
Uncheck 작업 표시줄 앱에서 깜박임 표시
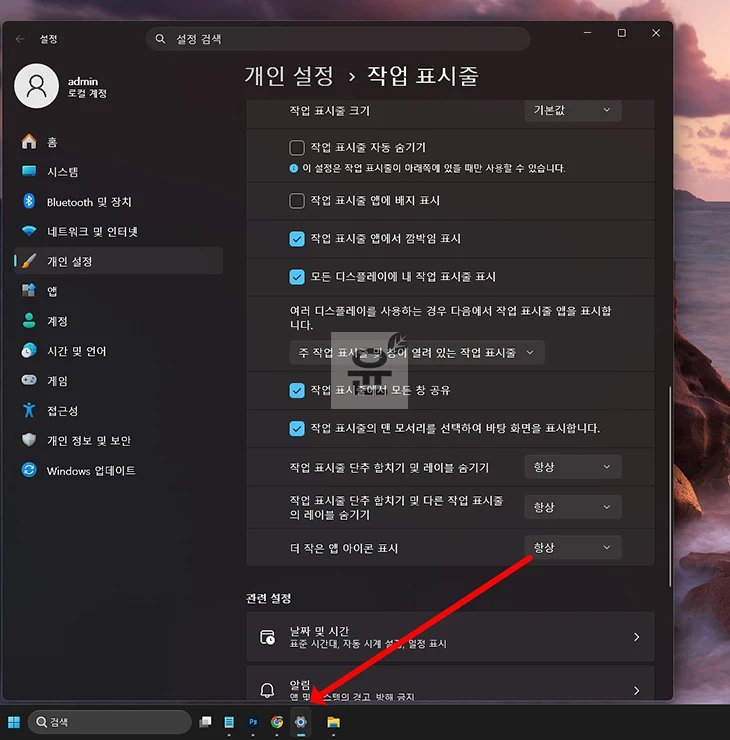pyautogui.click(x=297, y=239)
